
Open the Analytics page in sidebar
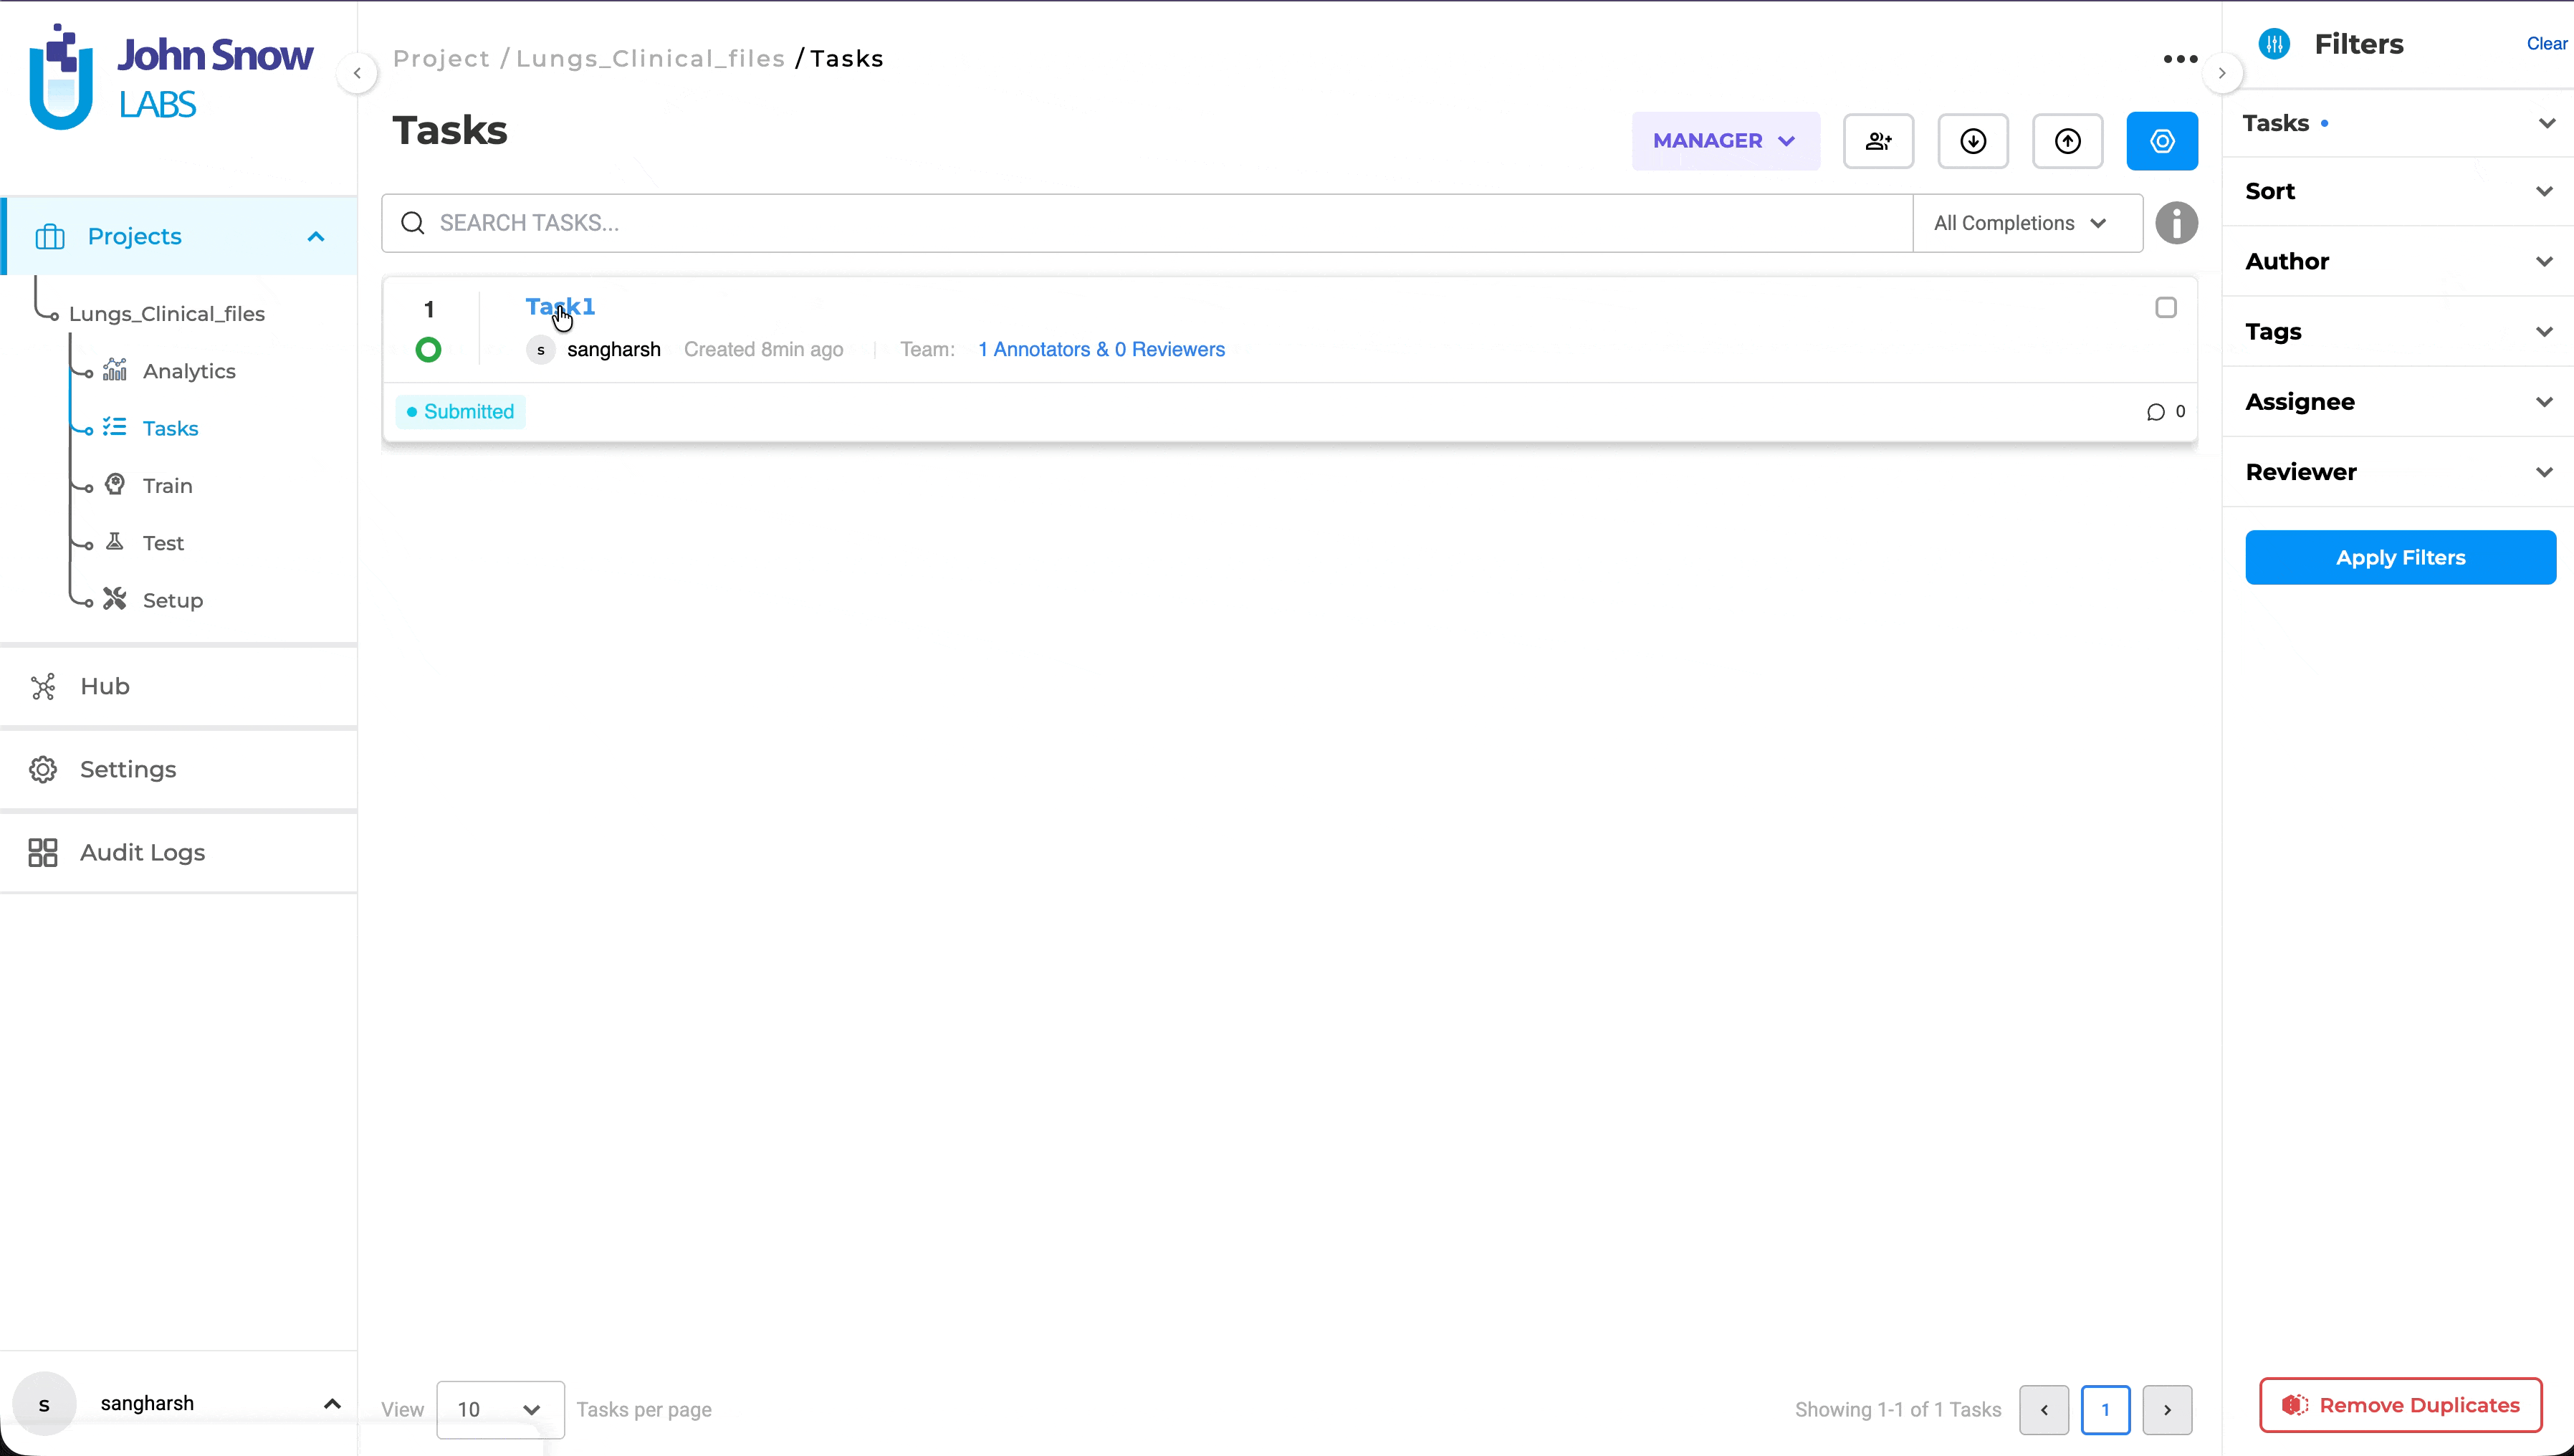[189, 371]
